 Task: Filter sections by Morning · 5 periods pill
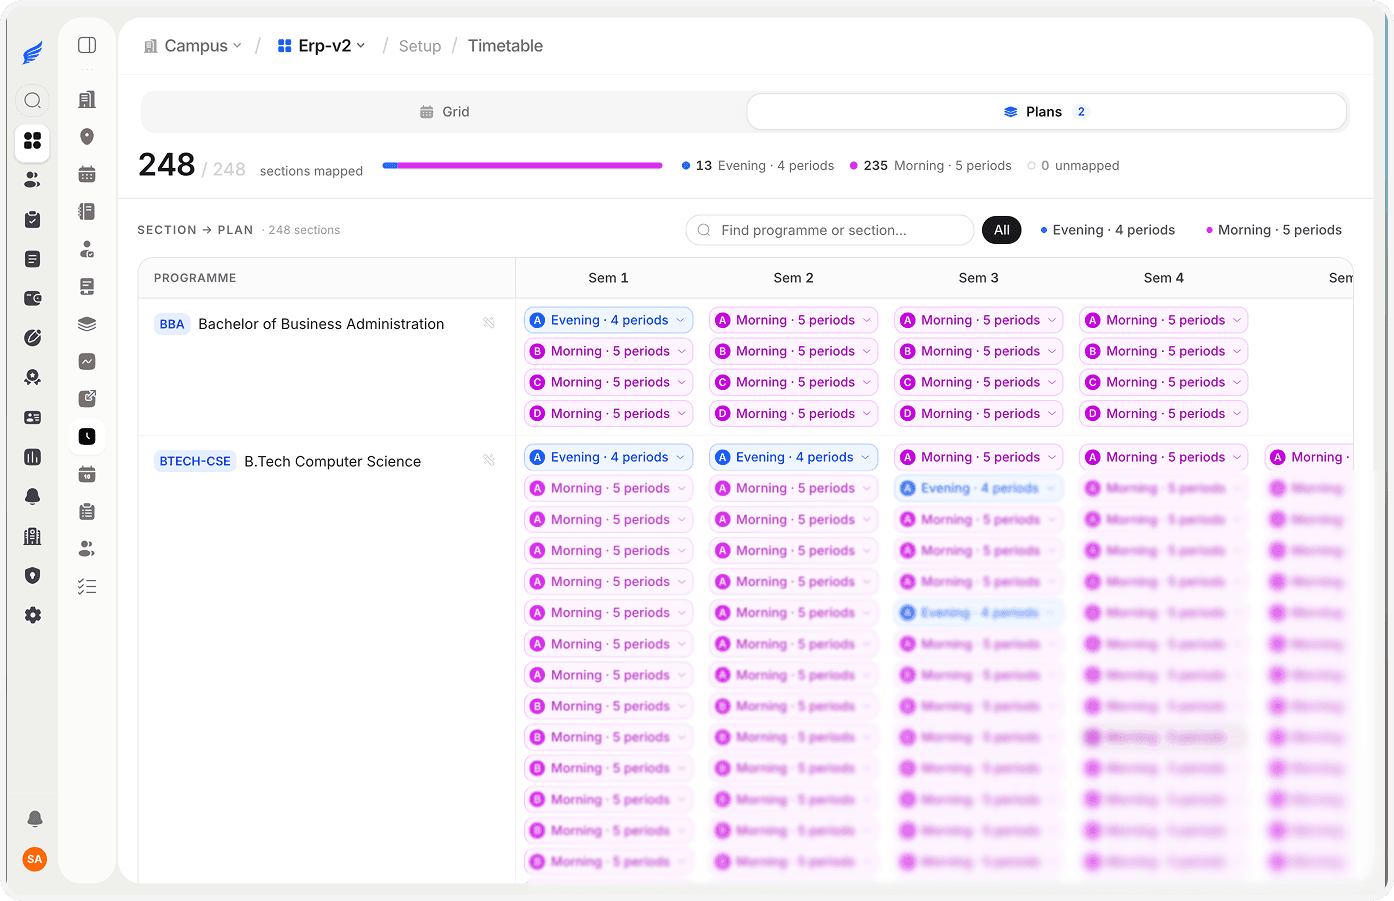[1274, 230]
